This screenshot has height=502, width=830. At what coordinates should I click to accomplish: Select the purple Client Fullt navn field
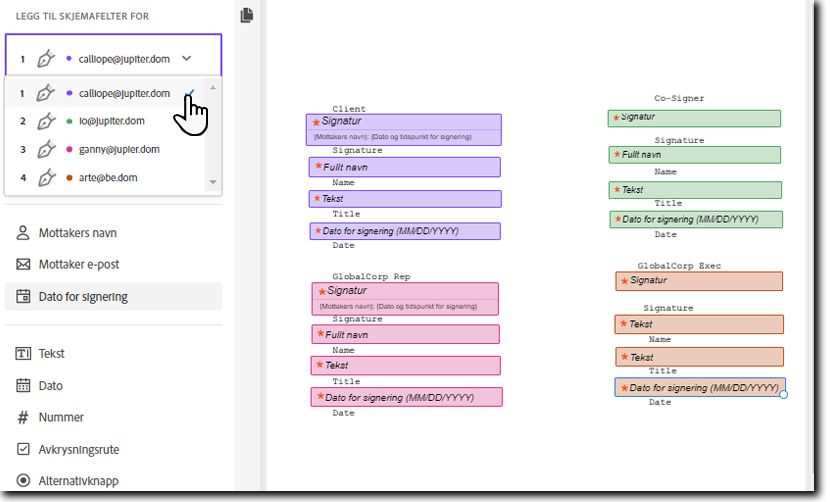(404, 167)
